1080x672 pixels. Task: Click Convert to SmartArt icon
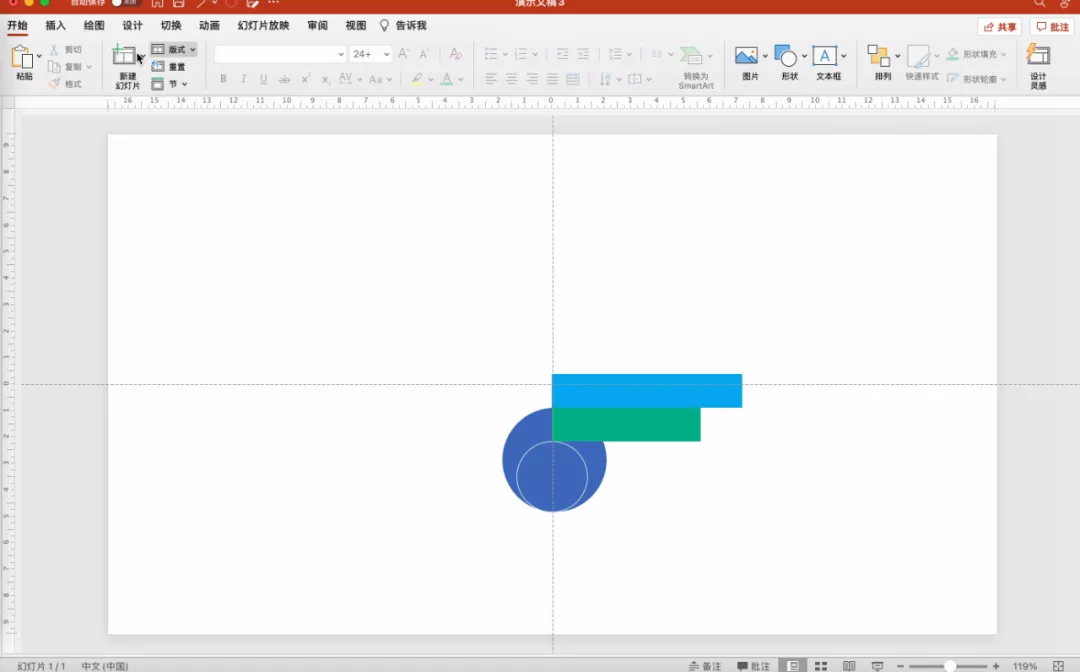click(691, 55)
